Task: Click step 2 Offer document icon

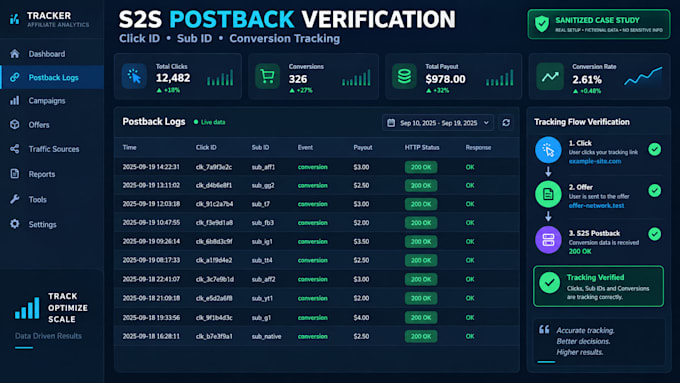Action: pos(548,194)
